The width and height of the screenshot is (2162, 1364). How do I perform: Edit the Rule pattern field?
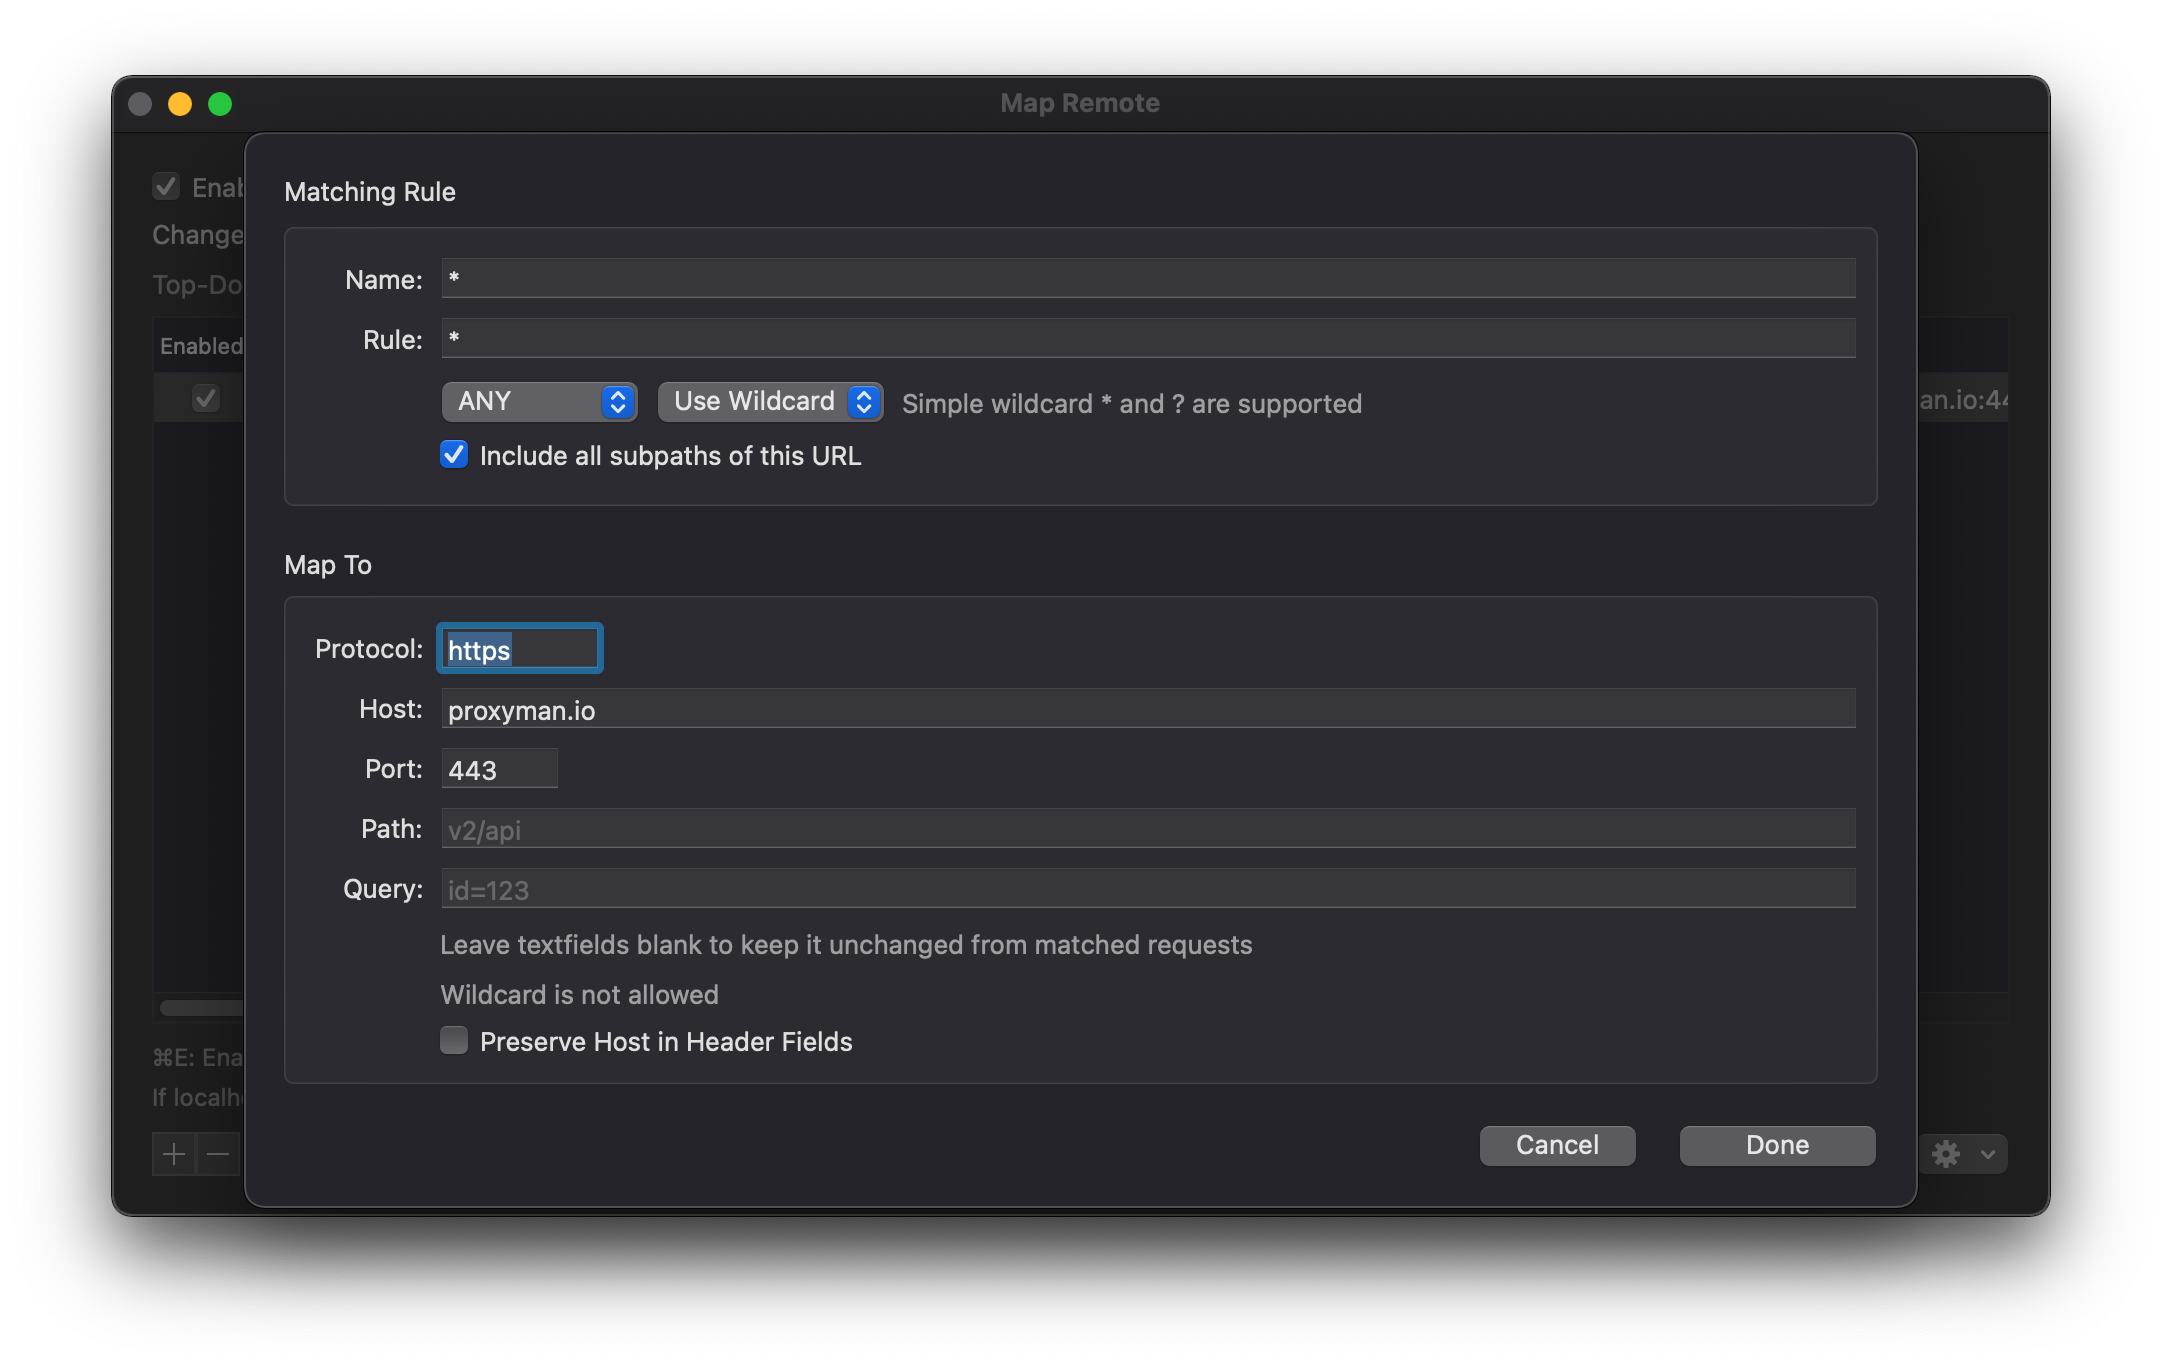pyautogui.click(x=1148, y=339)
